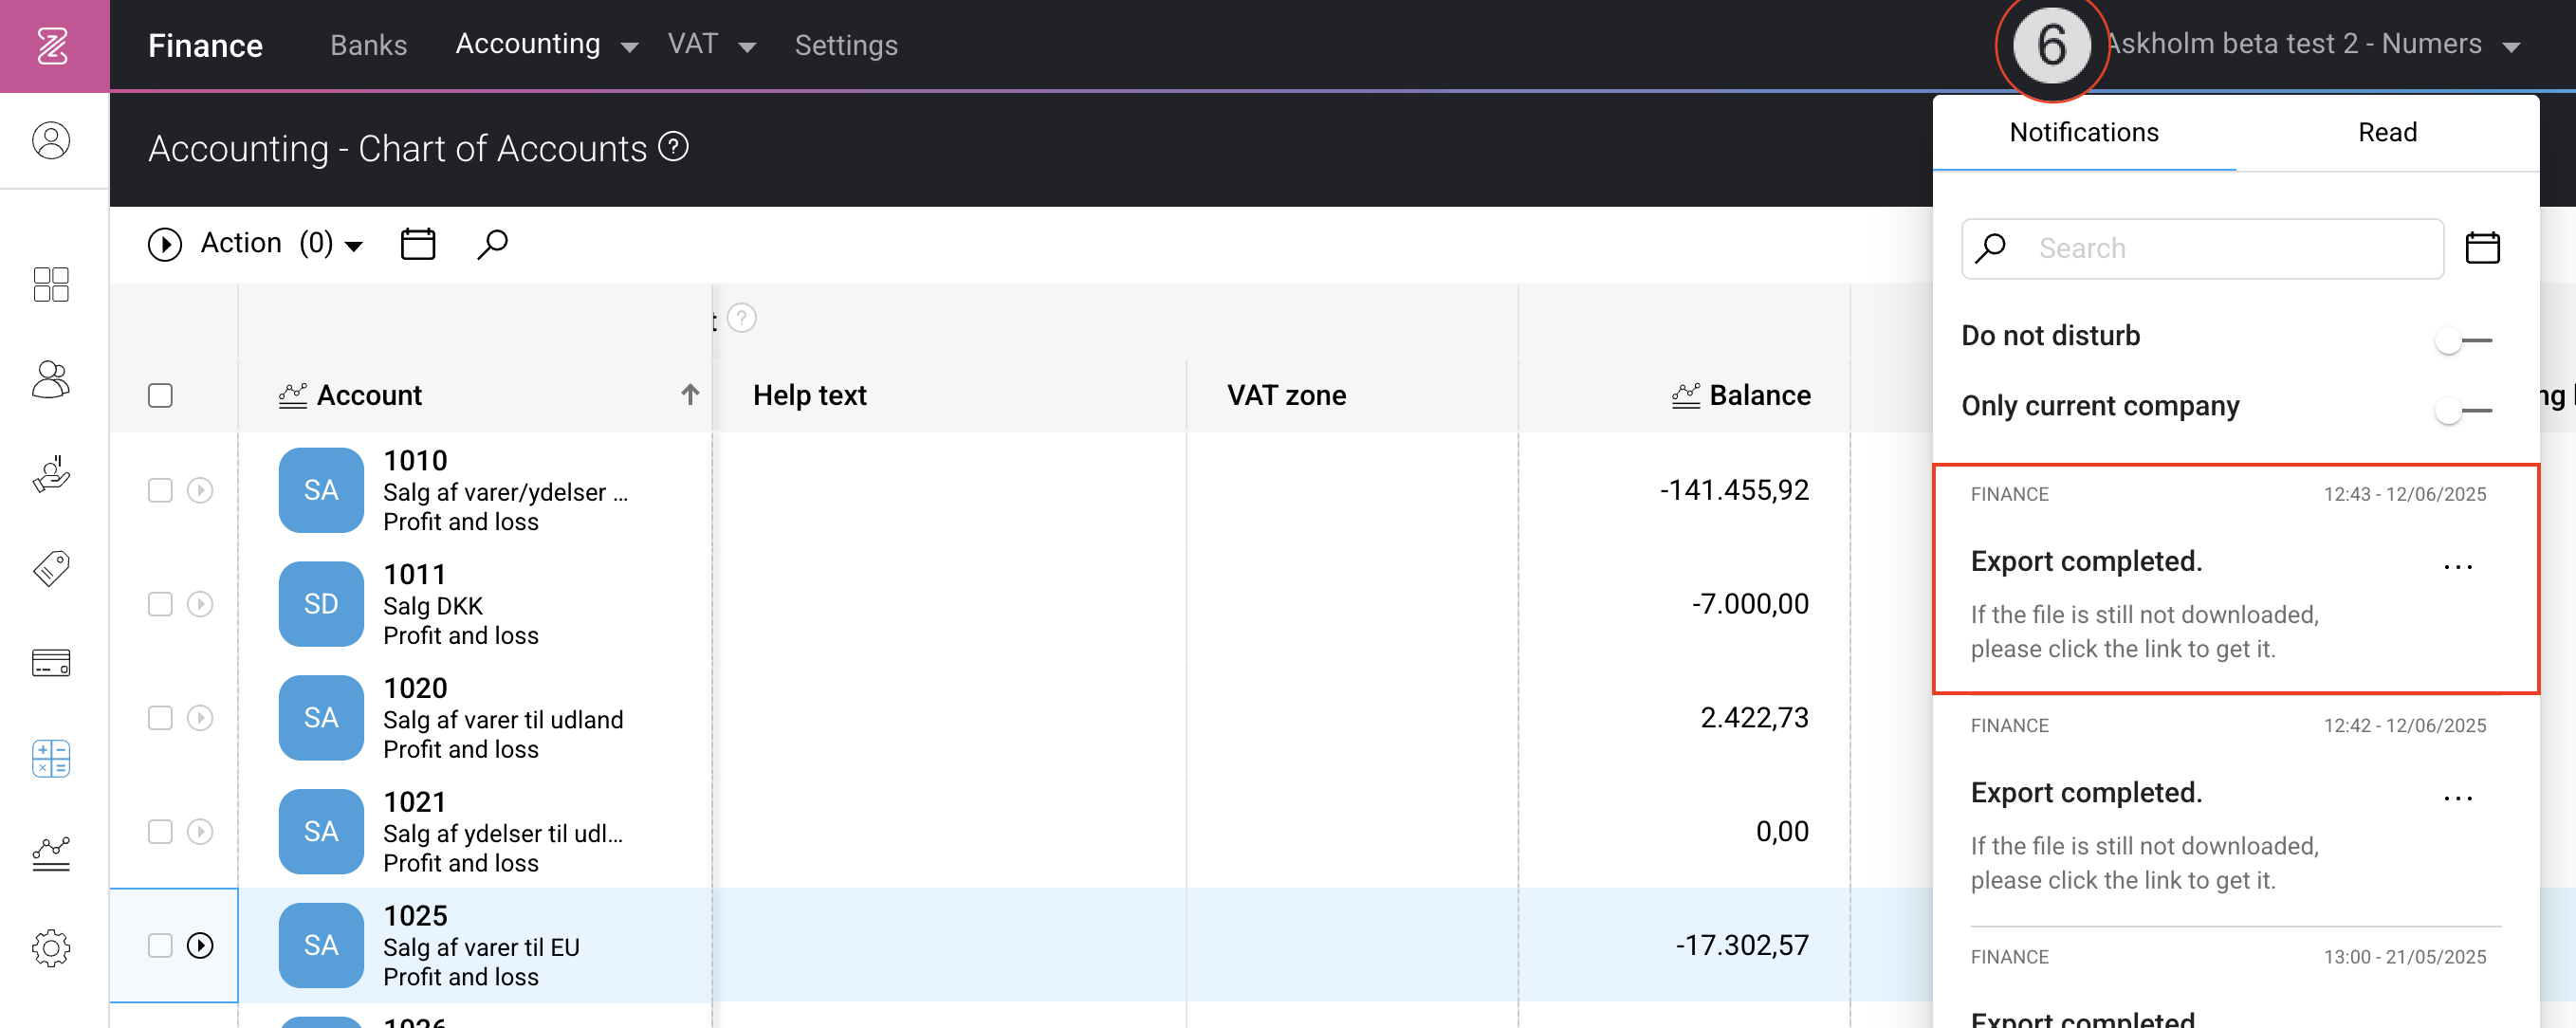Screen dimensions: 2576x1028
Task: Open the user profile sidebar icon
Action: point(51,140)
